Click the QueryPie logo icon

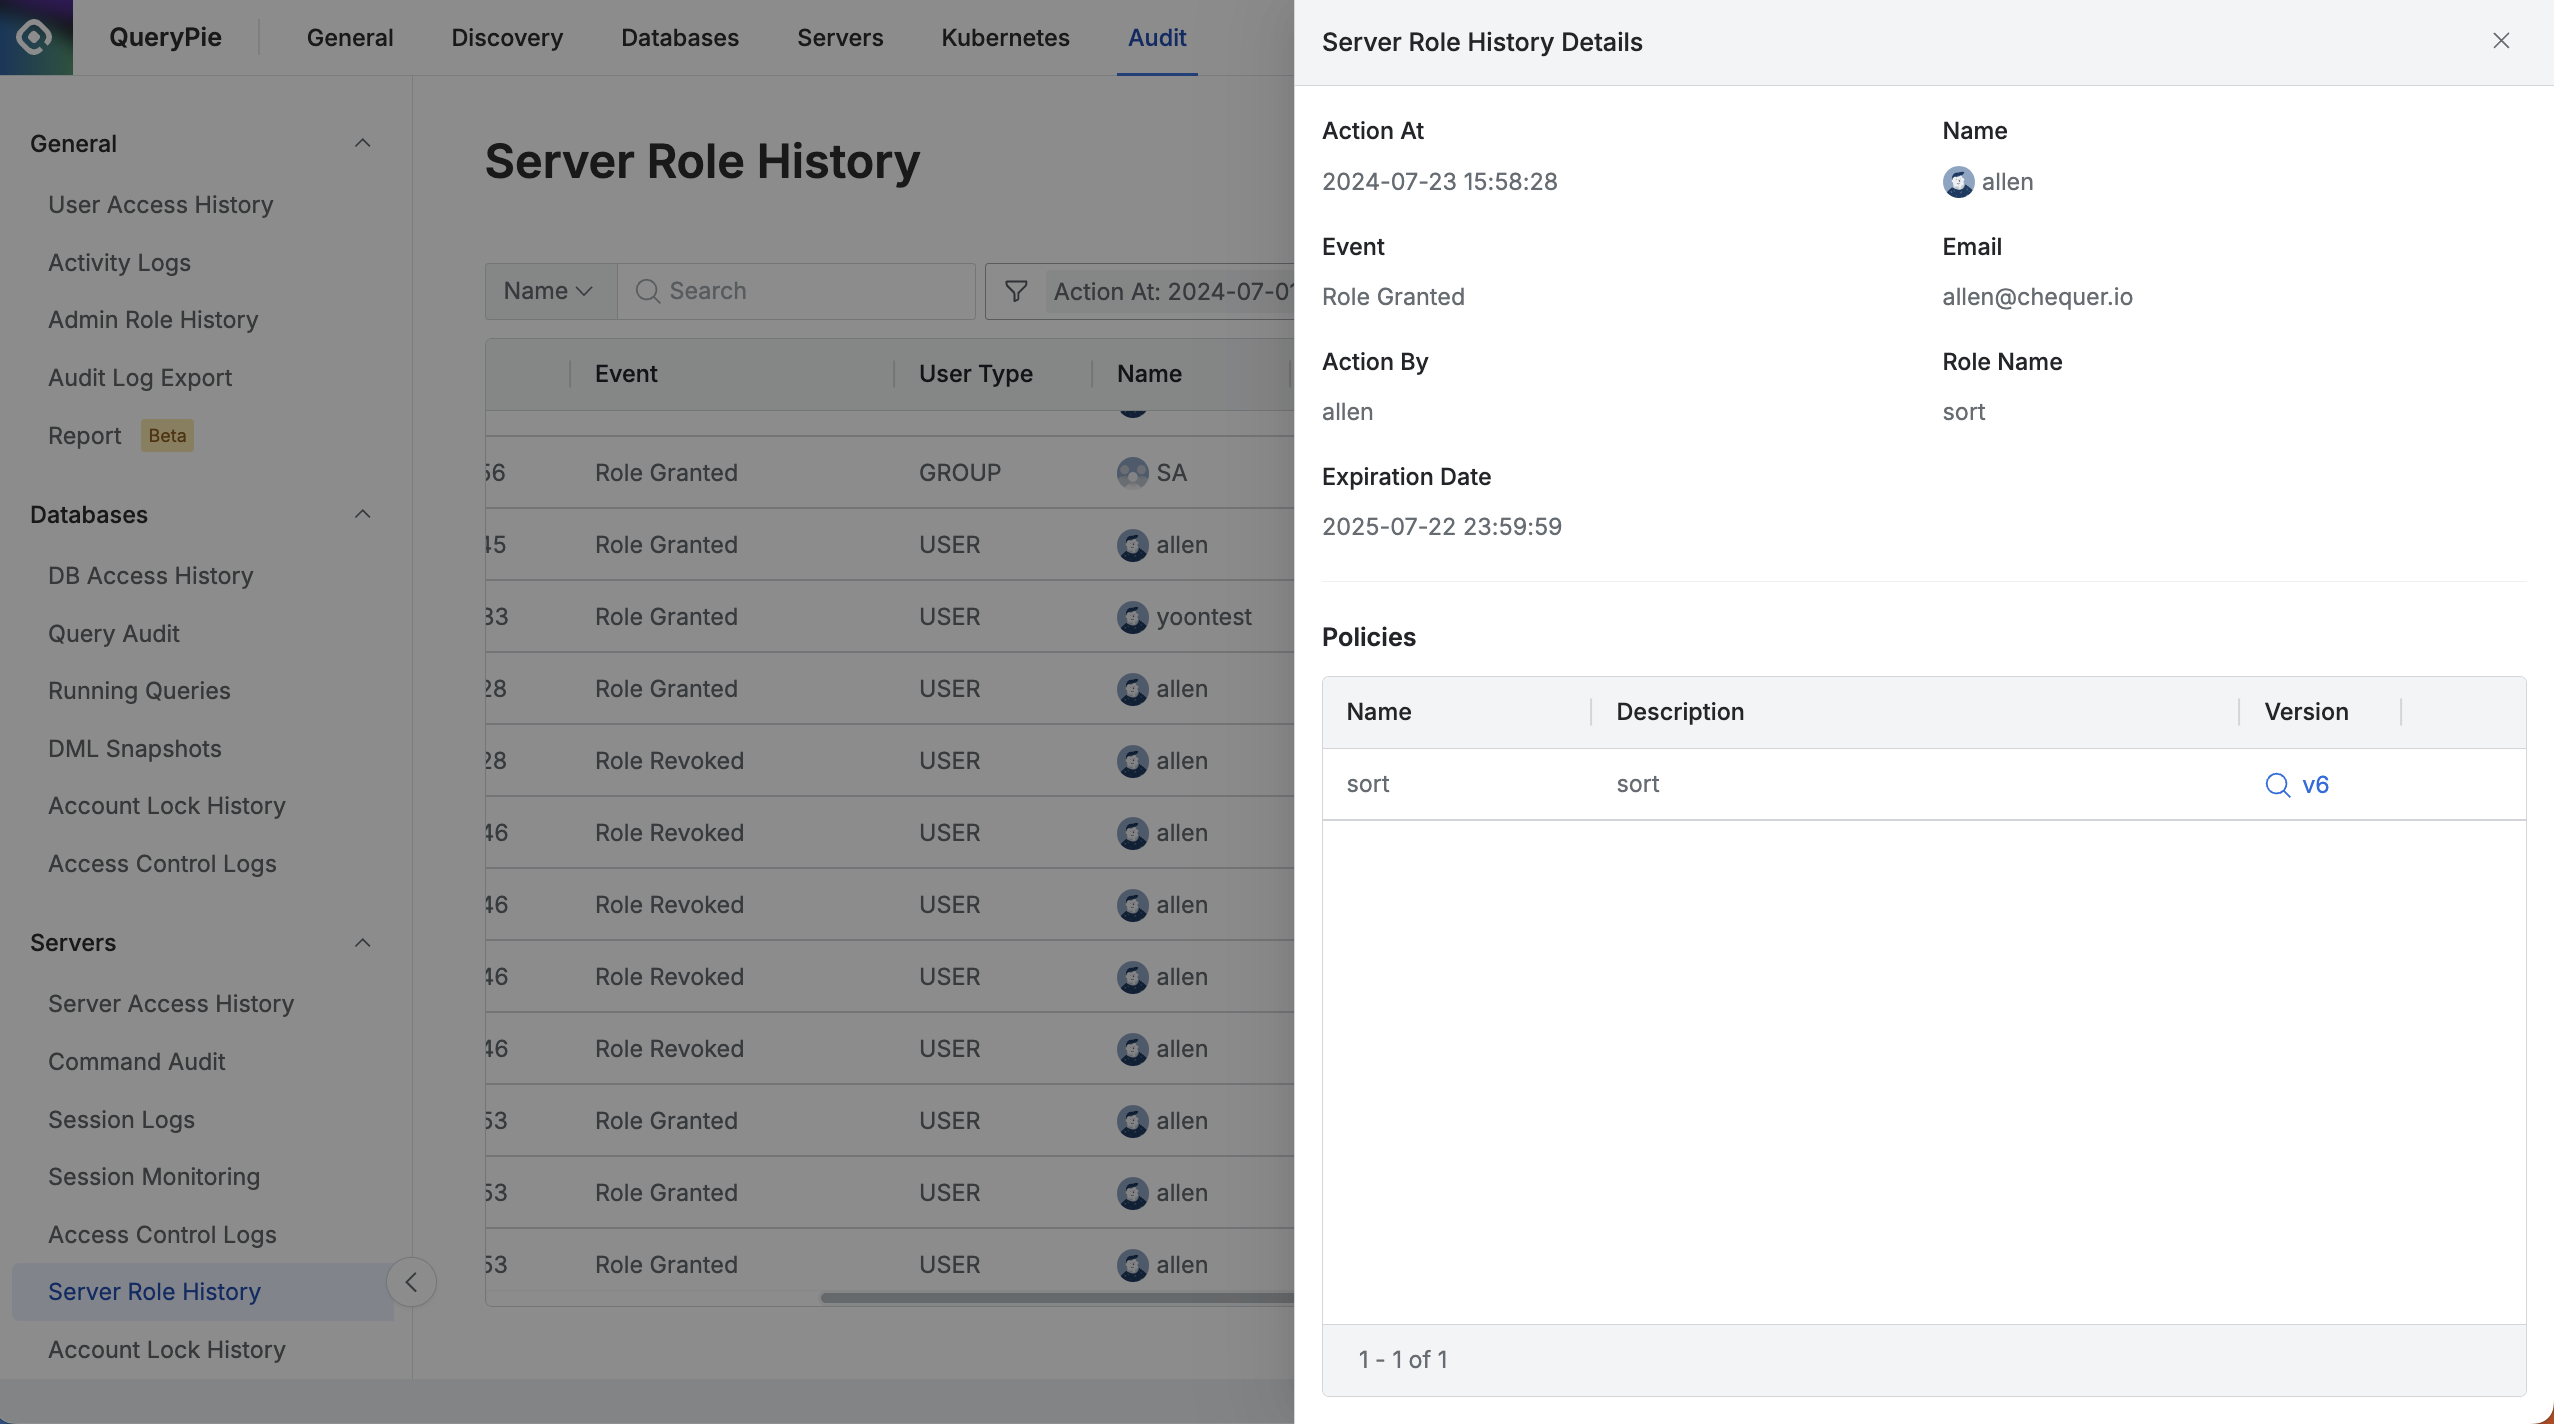[36, 37]
